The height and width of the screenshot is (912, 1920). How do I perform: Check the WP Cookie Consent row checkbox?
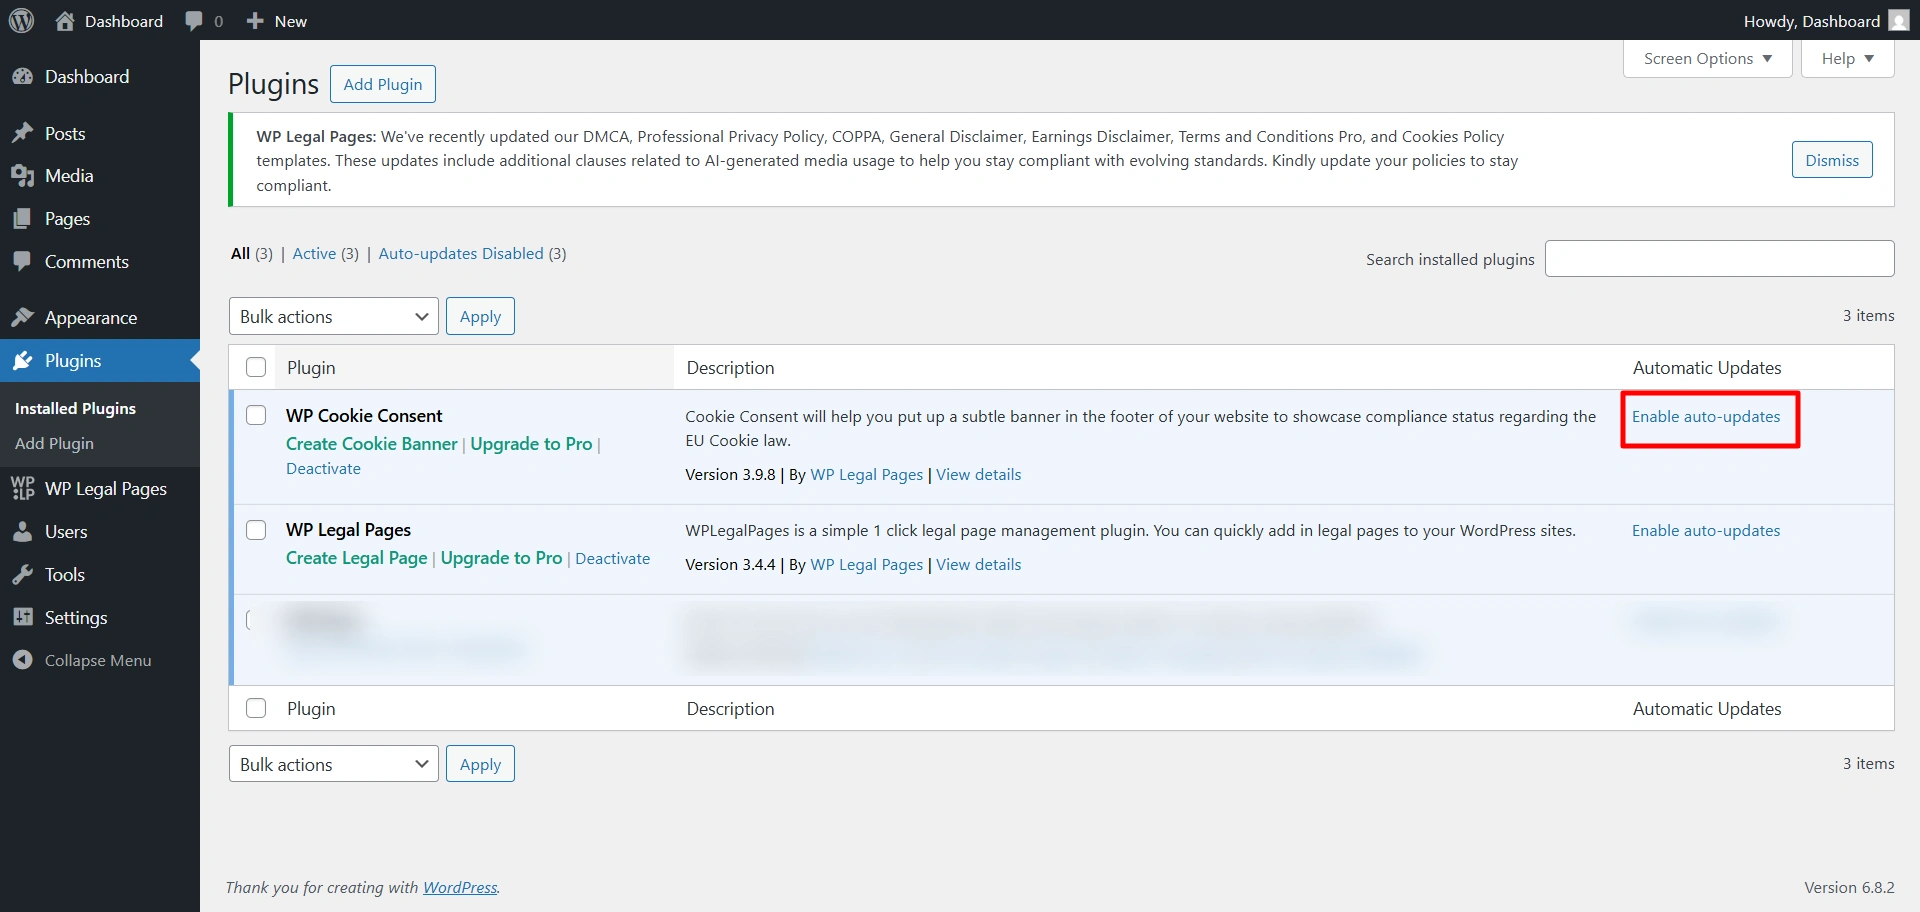click(256, 415)
